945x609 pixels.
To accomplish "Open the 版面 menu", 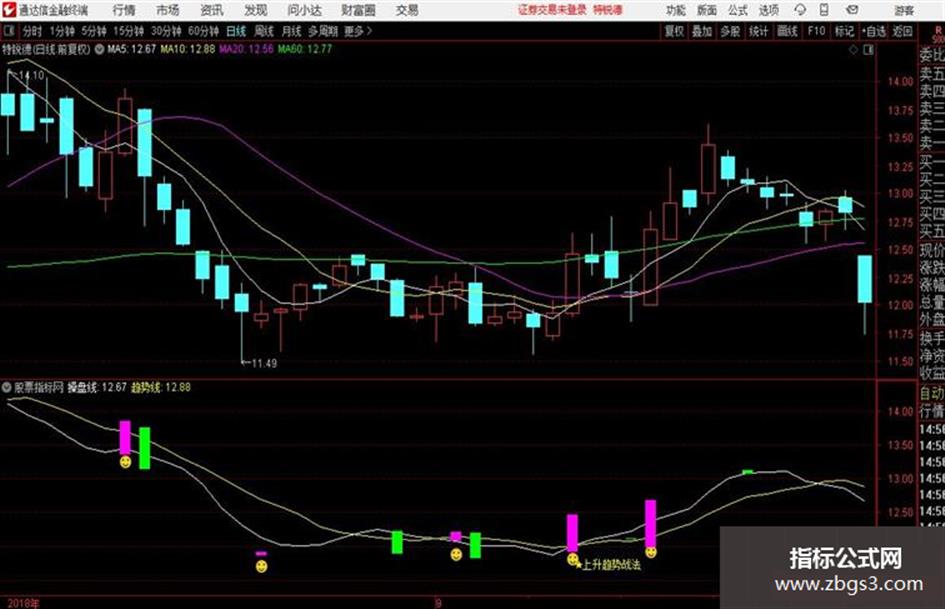I will [707, 10].
